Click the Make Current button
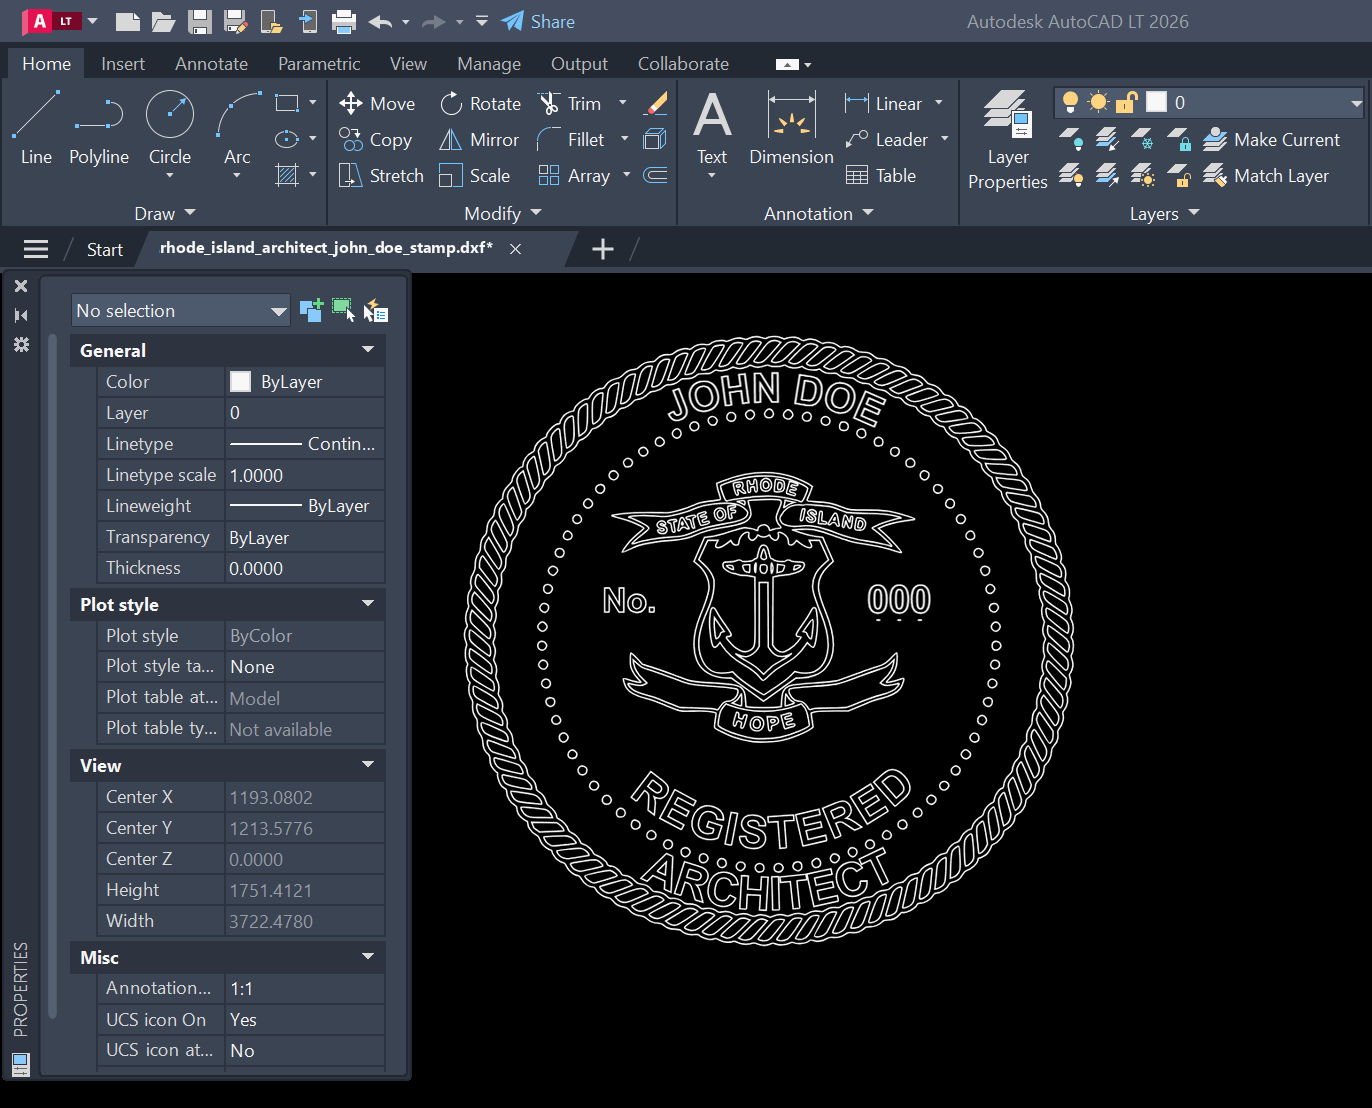This screenshot has height=1108, width=1372. (x=1271, y=139)
